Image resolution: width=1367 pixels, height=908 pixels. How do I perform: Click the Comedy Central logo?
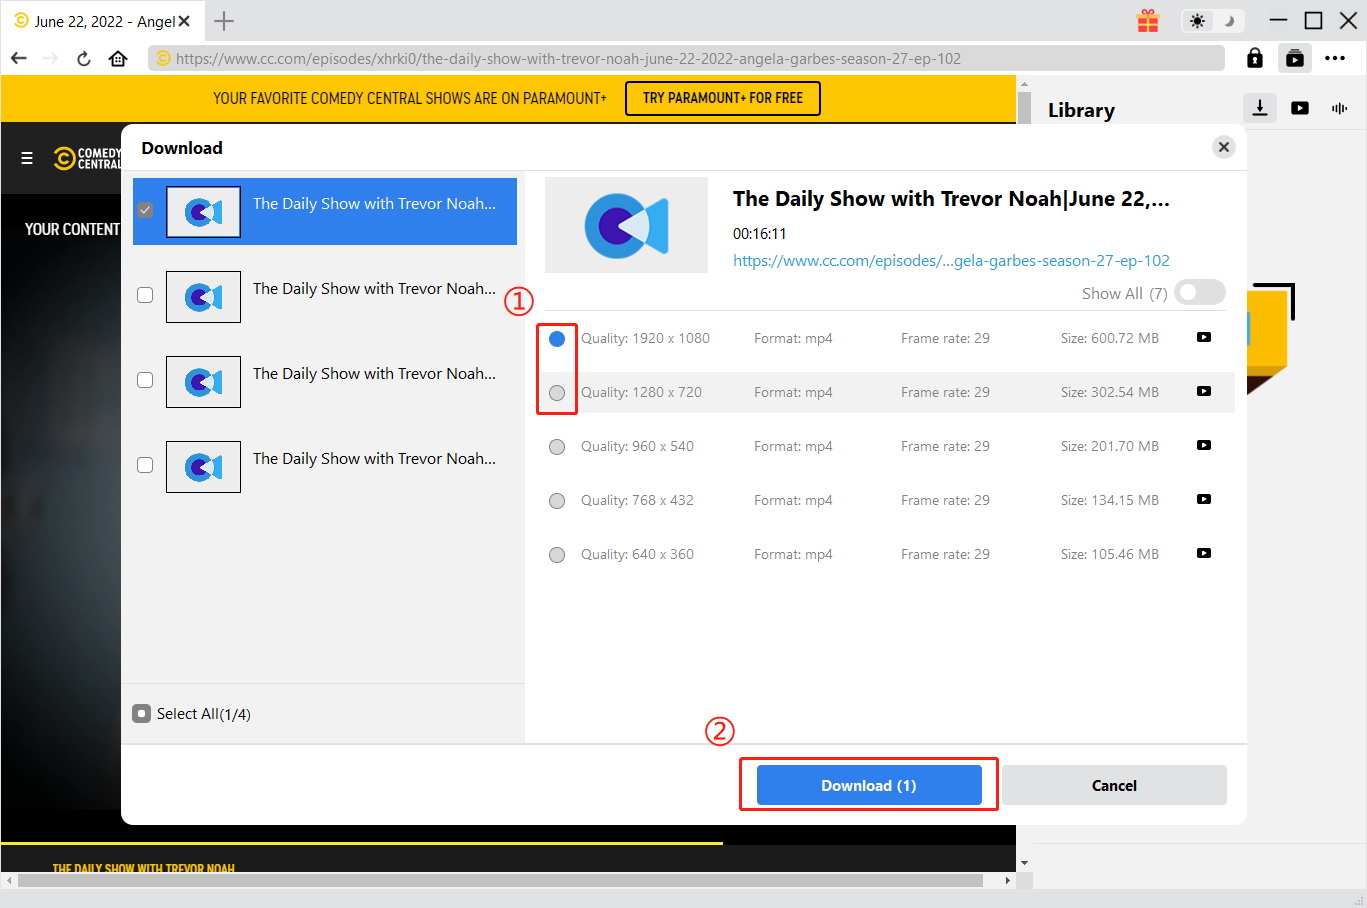pos(87,158)
